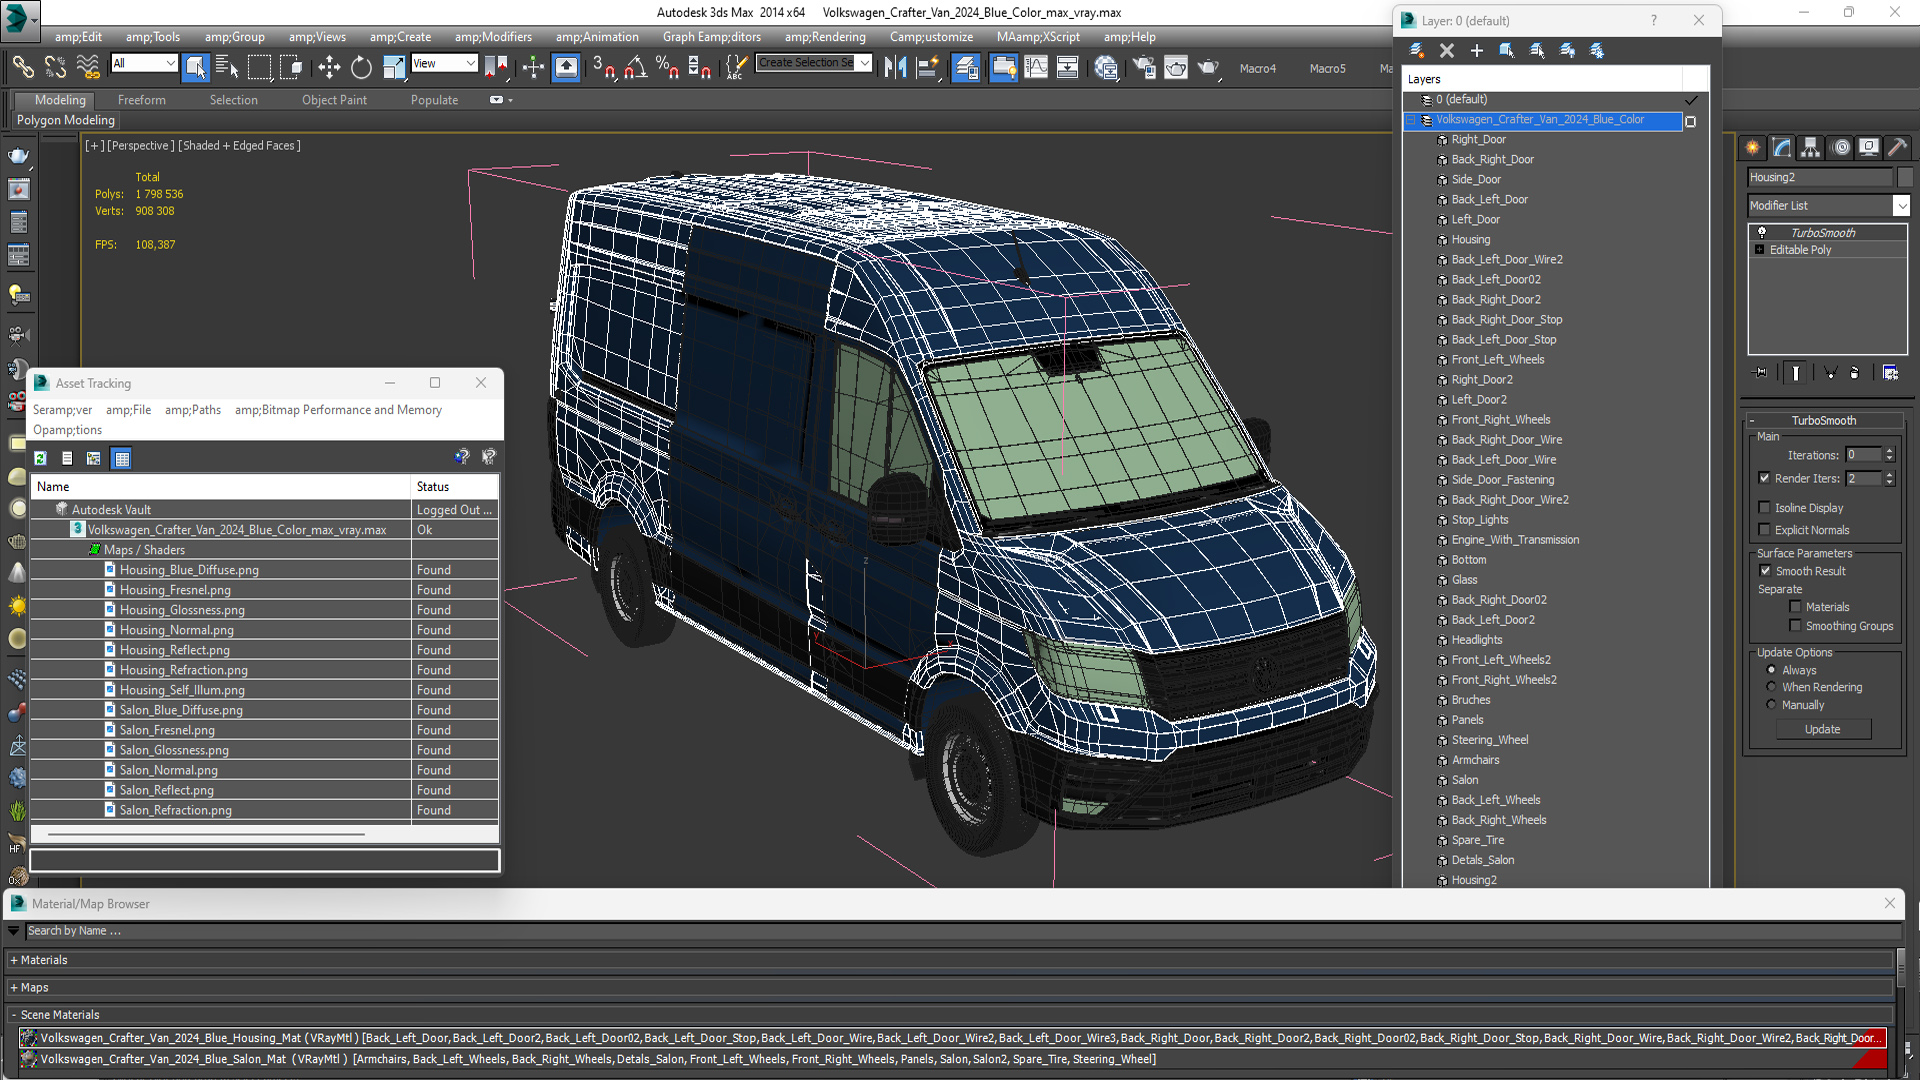Toggle TurboSmooth modifier lightbulb on/off
This screenshot has height=1080, width=1920.
(1762, 232)
